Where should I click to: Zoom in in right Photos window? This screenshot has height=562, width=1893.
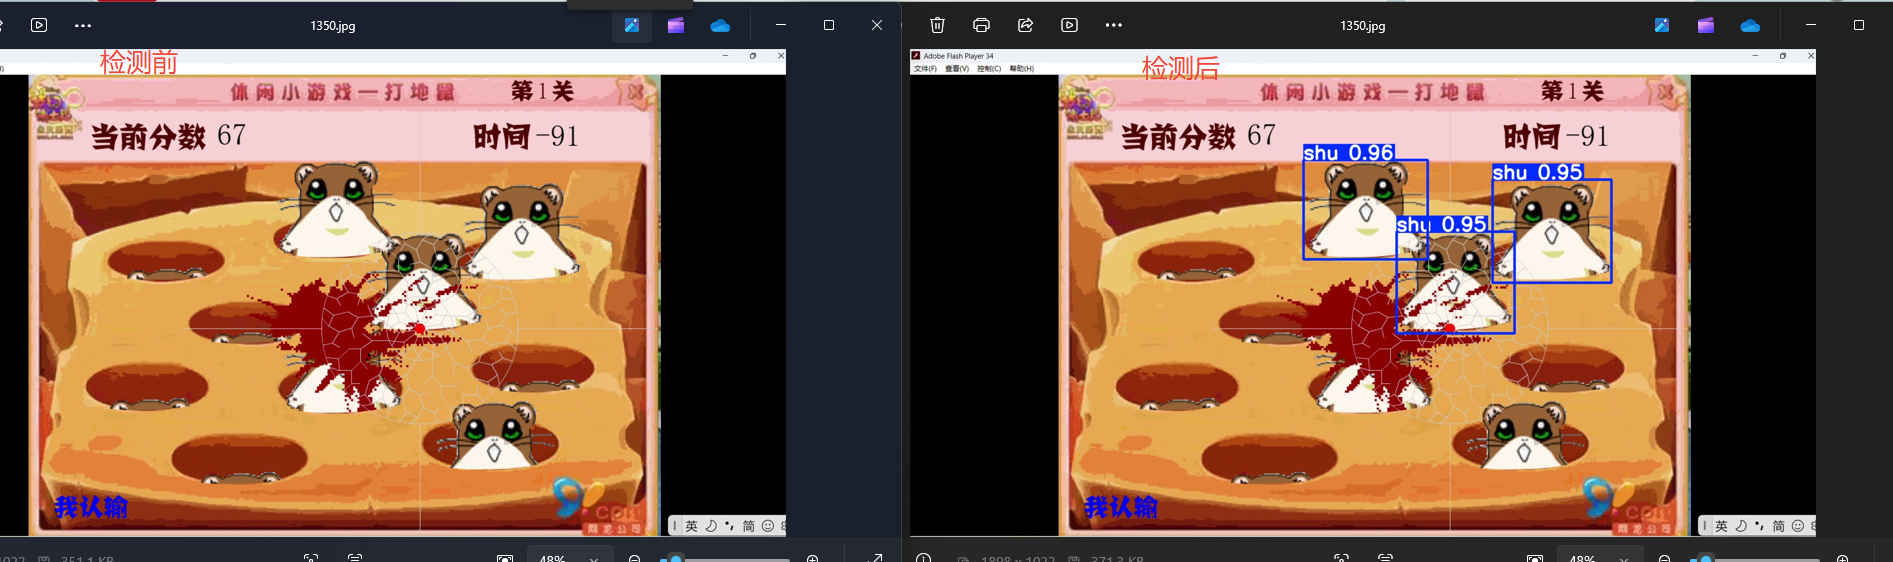pos(1842,557)
